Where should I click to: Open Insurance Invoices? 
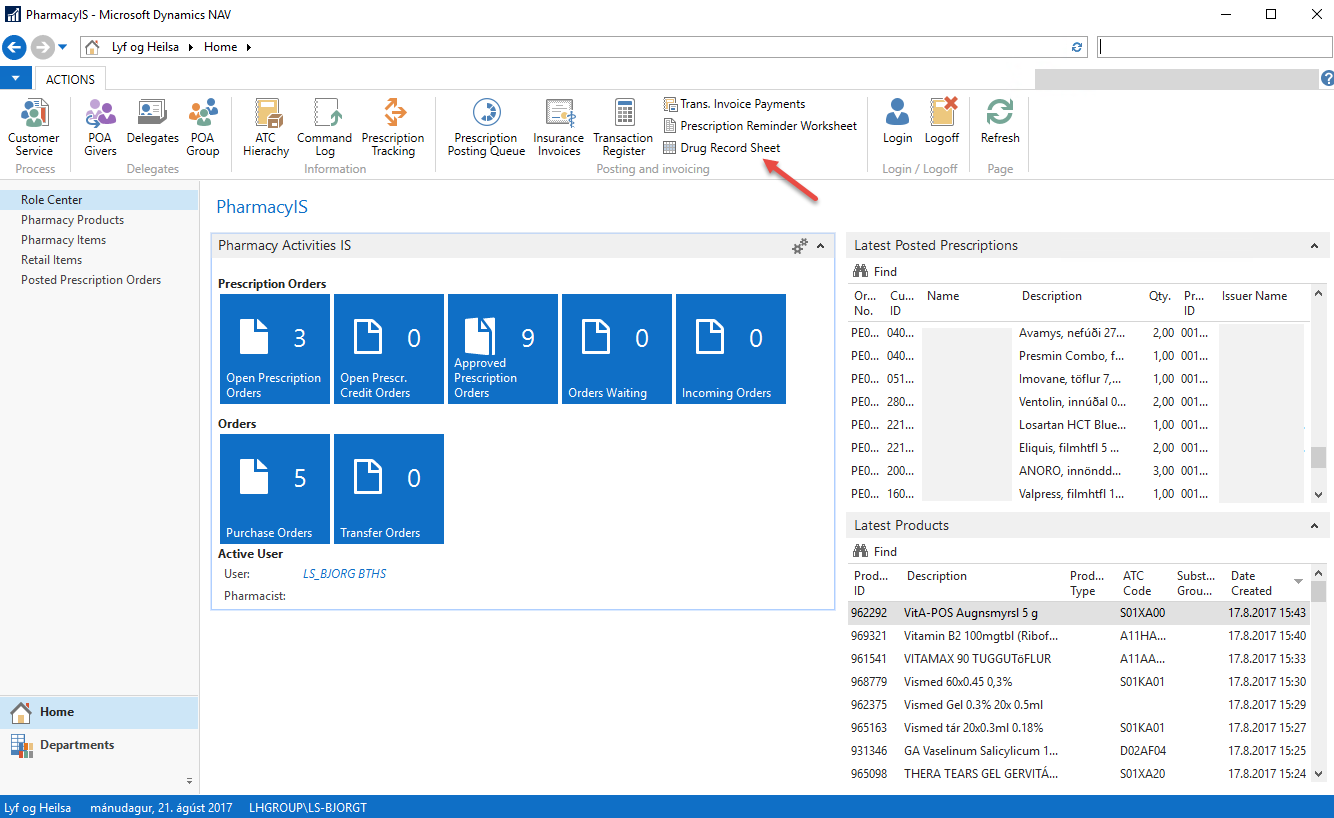(x=558, y=127)
